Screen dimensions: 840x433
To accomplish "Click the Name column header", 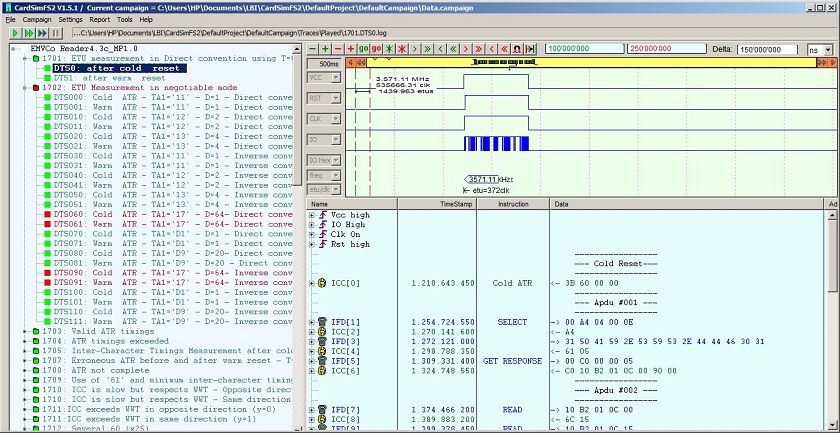I will (352, 204).
